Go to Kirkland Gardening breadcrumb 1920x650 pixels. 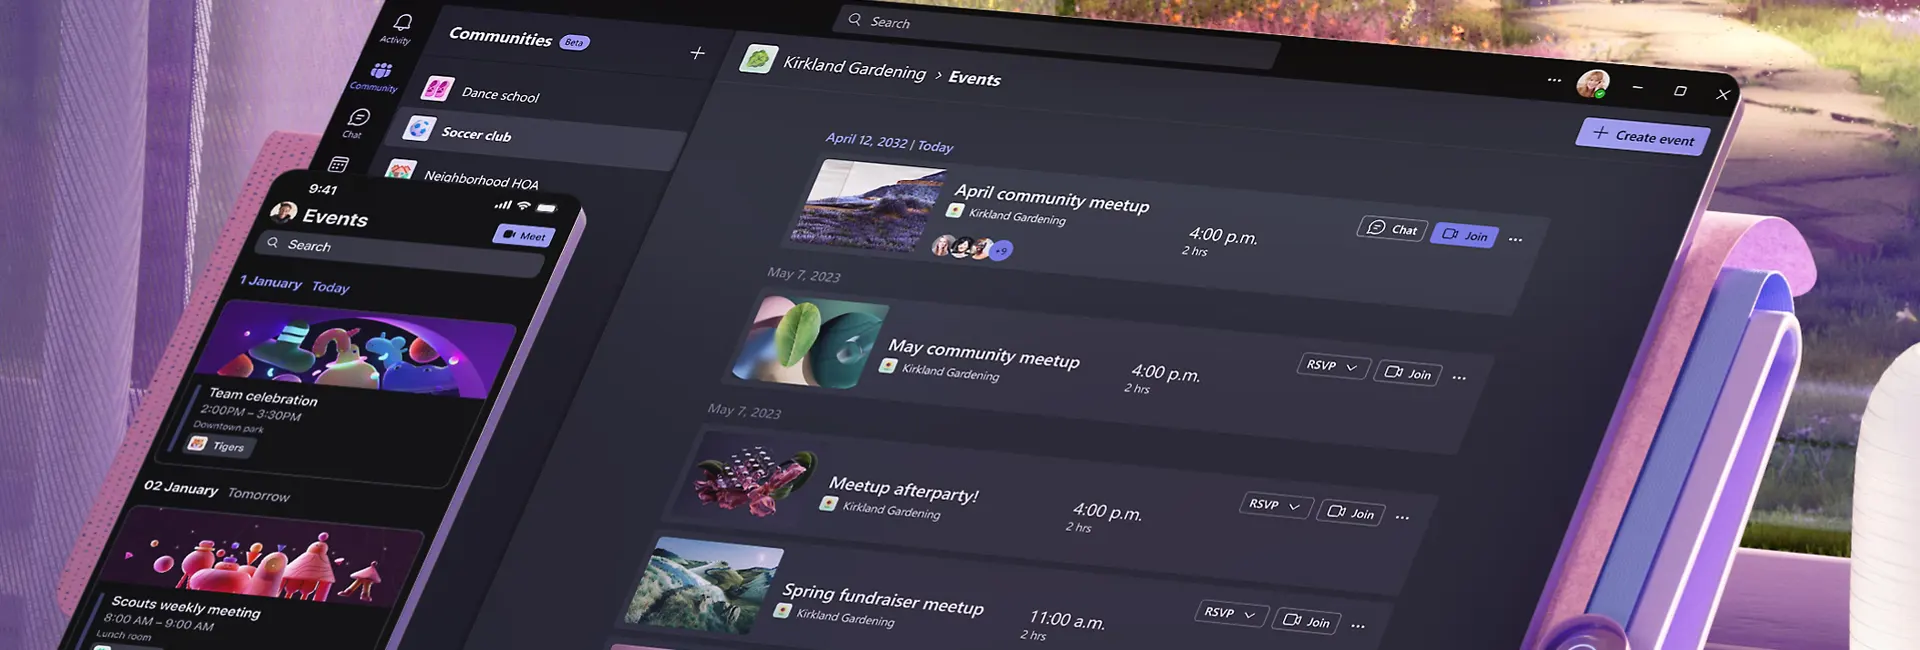(854, 68)
